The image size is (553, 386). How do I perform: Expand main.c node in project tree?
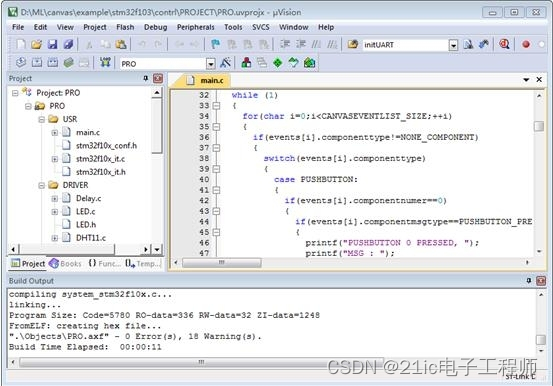pyautogui.click(x=54, y=133)
